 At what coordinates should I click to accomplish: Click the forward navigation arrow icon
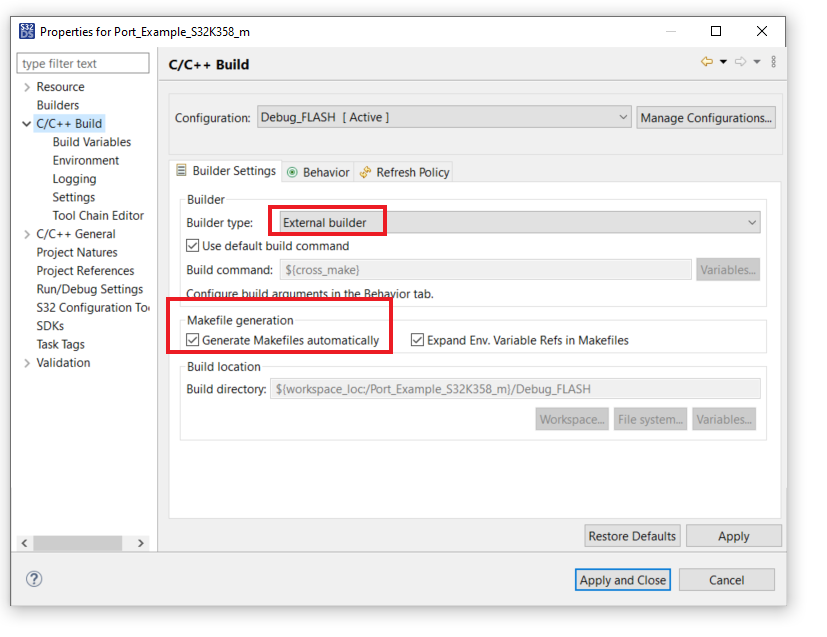(x=740, y=62)
